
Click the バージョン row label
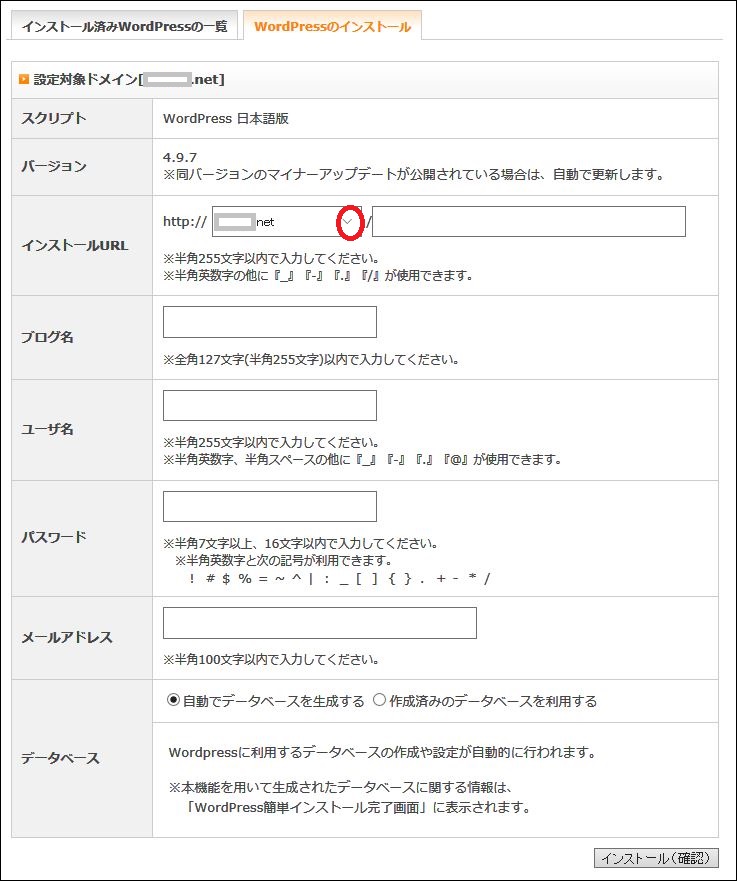(x=53, y=167)
